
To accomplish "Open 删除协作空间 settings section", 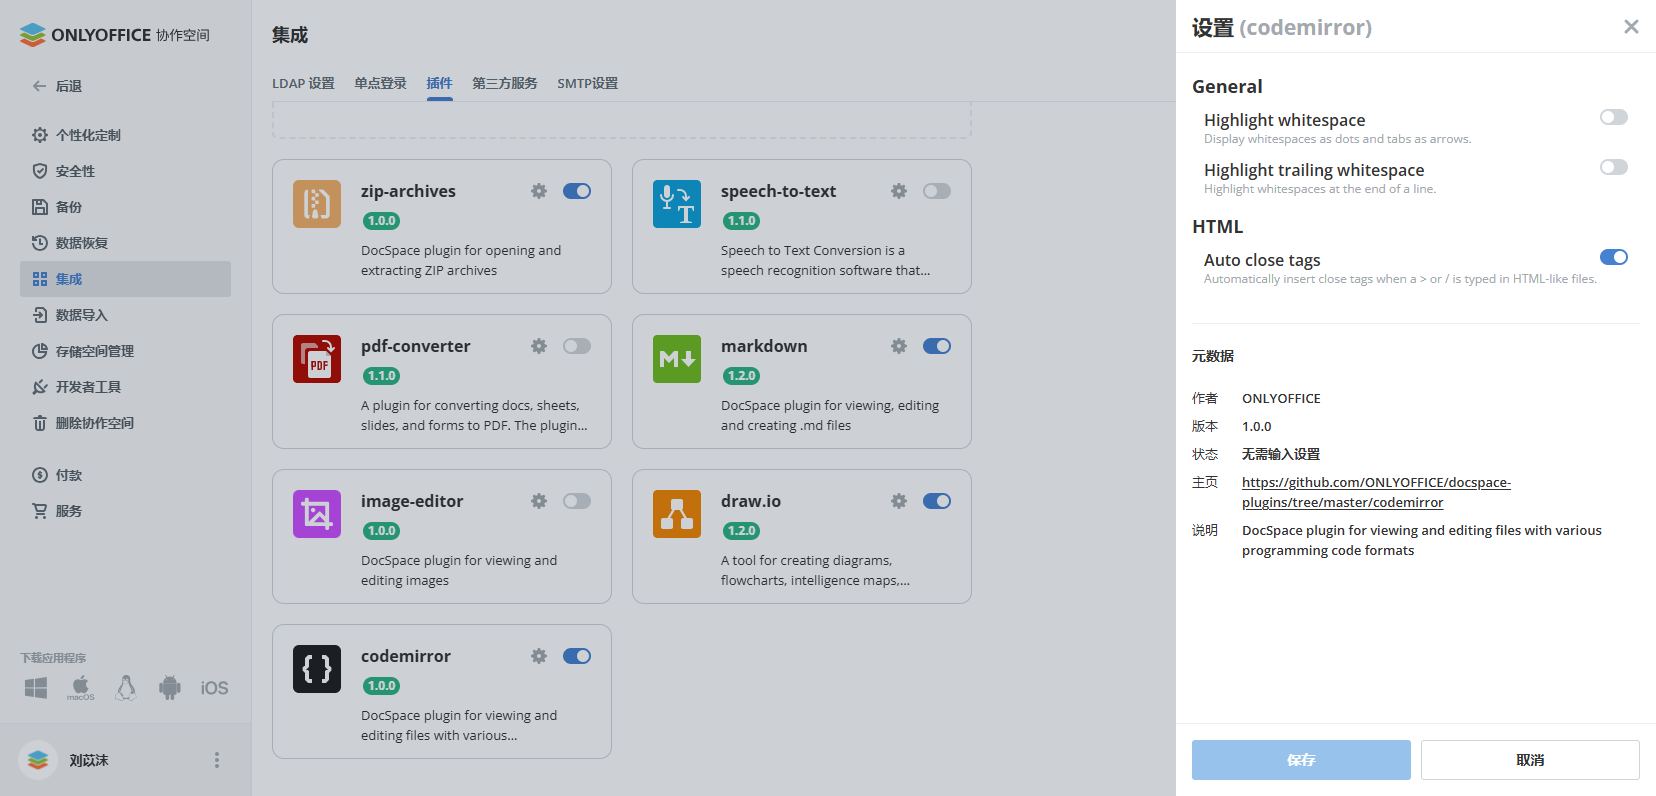I will 125,423.
